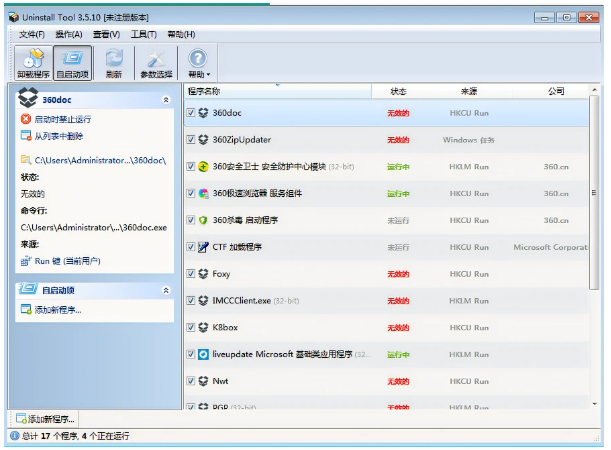Click the Run 键 (当前用户) registry link
Screen dimensions: 611x450
tap(67, 261)
